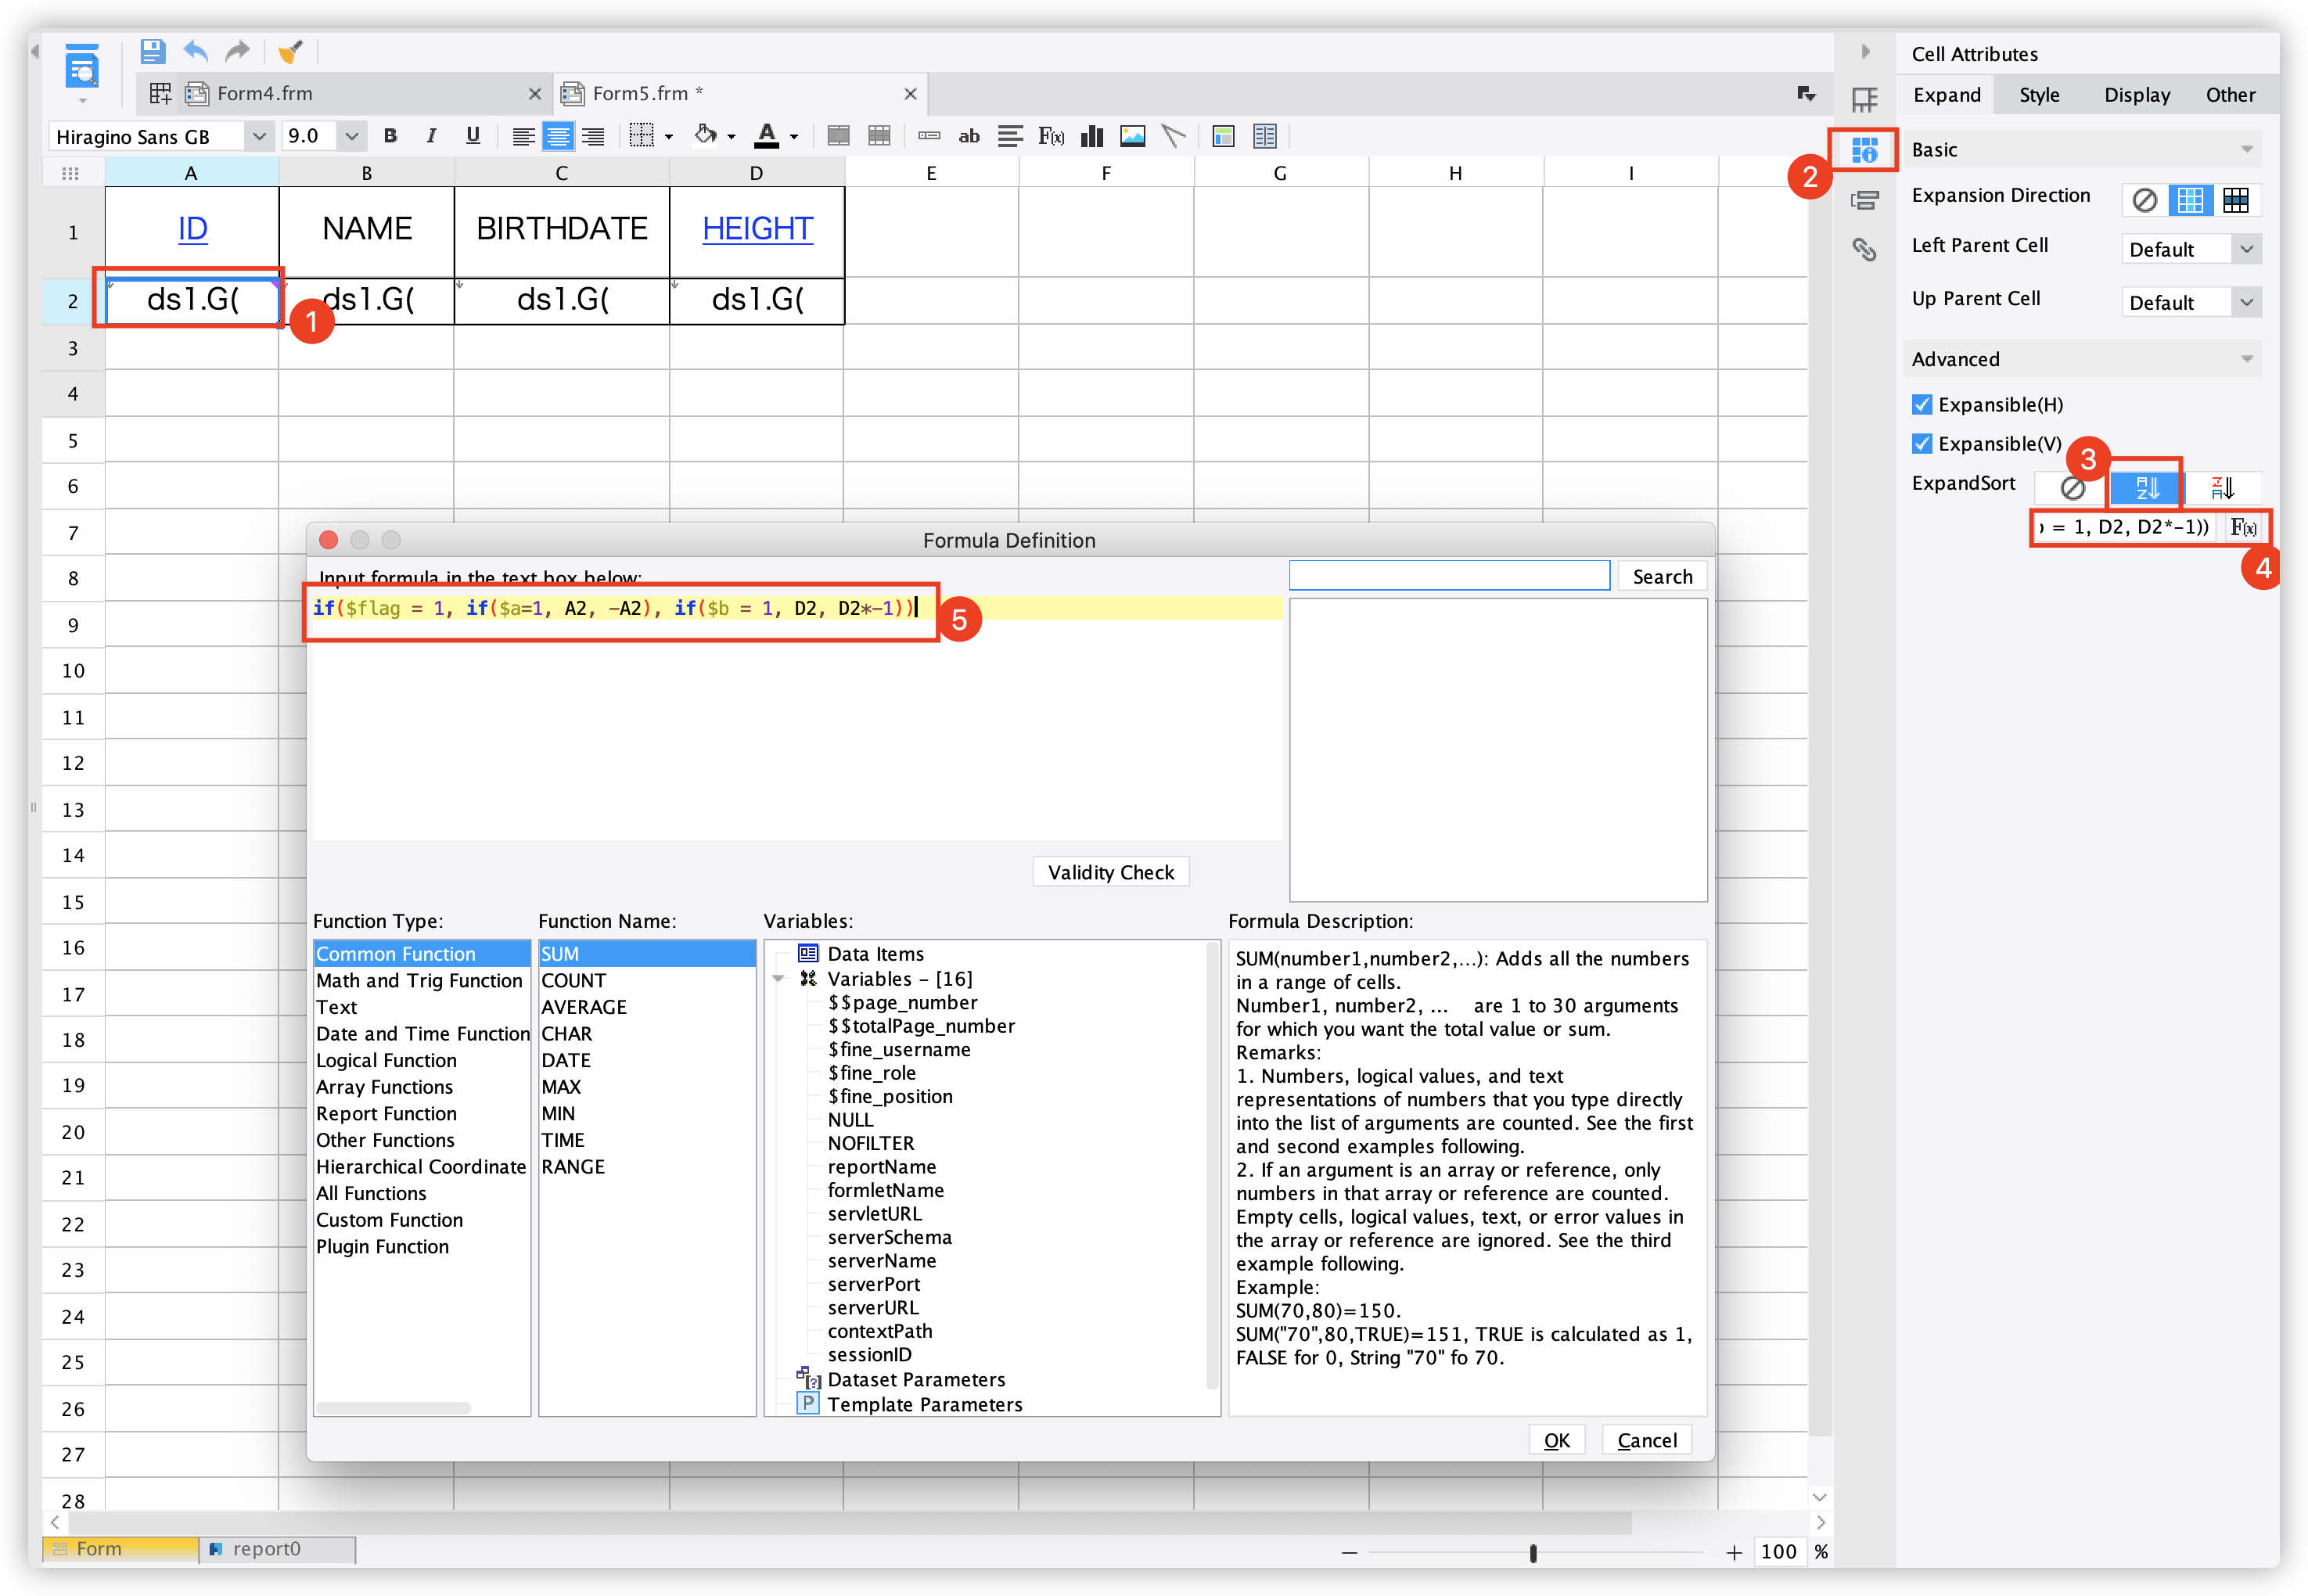Open the font size dropdown
The height and width of the screenshot is (1596, 2308).
(x=351, y=136)
